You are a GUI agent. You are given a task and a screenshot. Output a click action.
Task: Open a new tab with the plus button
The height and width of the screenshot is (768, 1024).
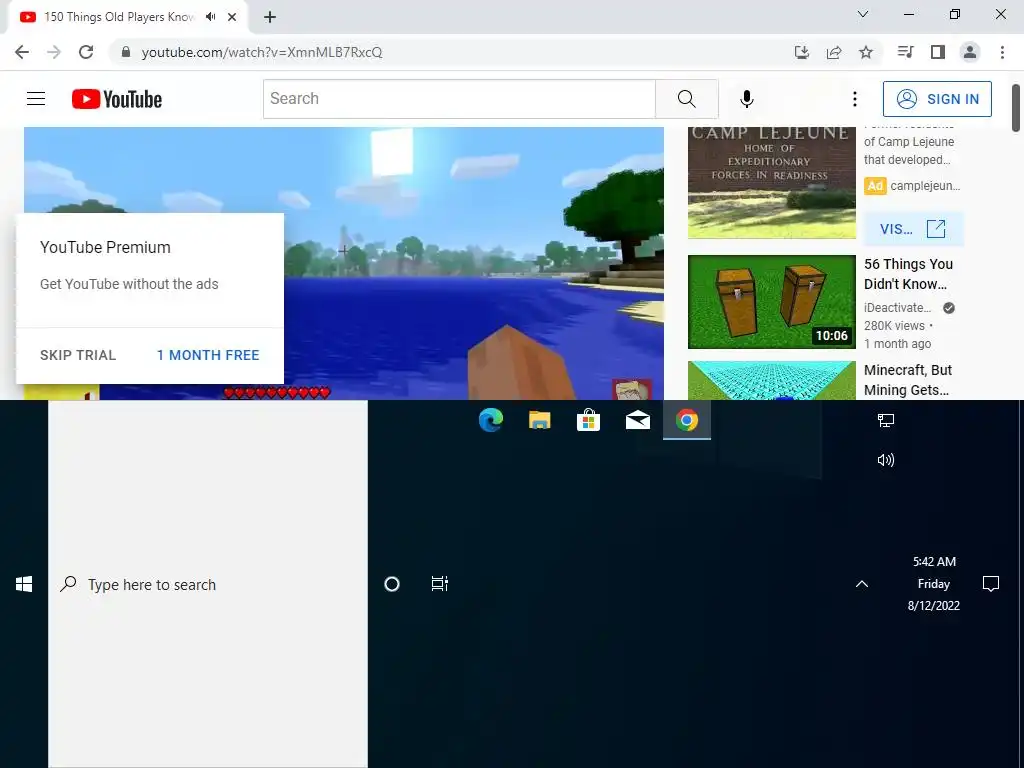pos(270,18)
